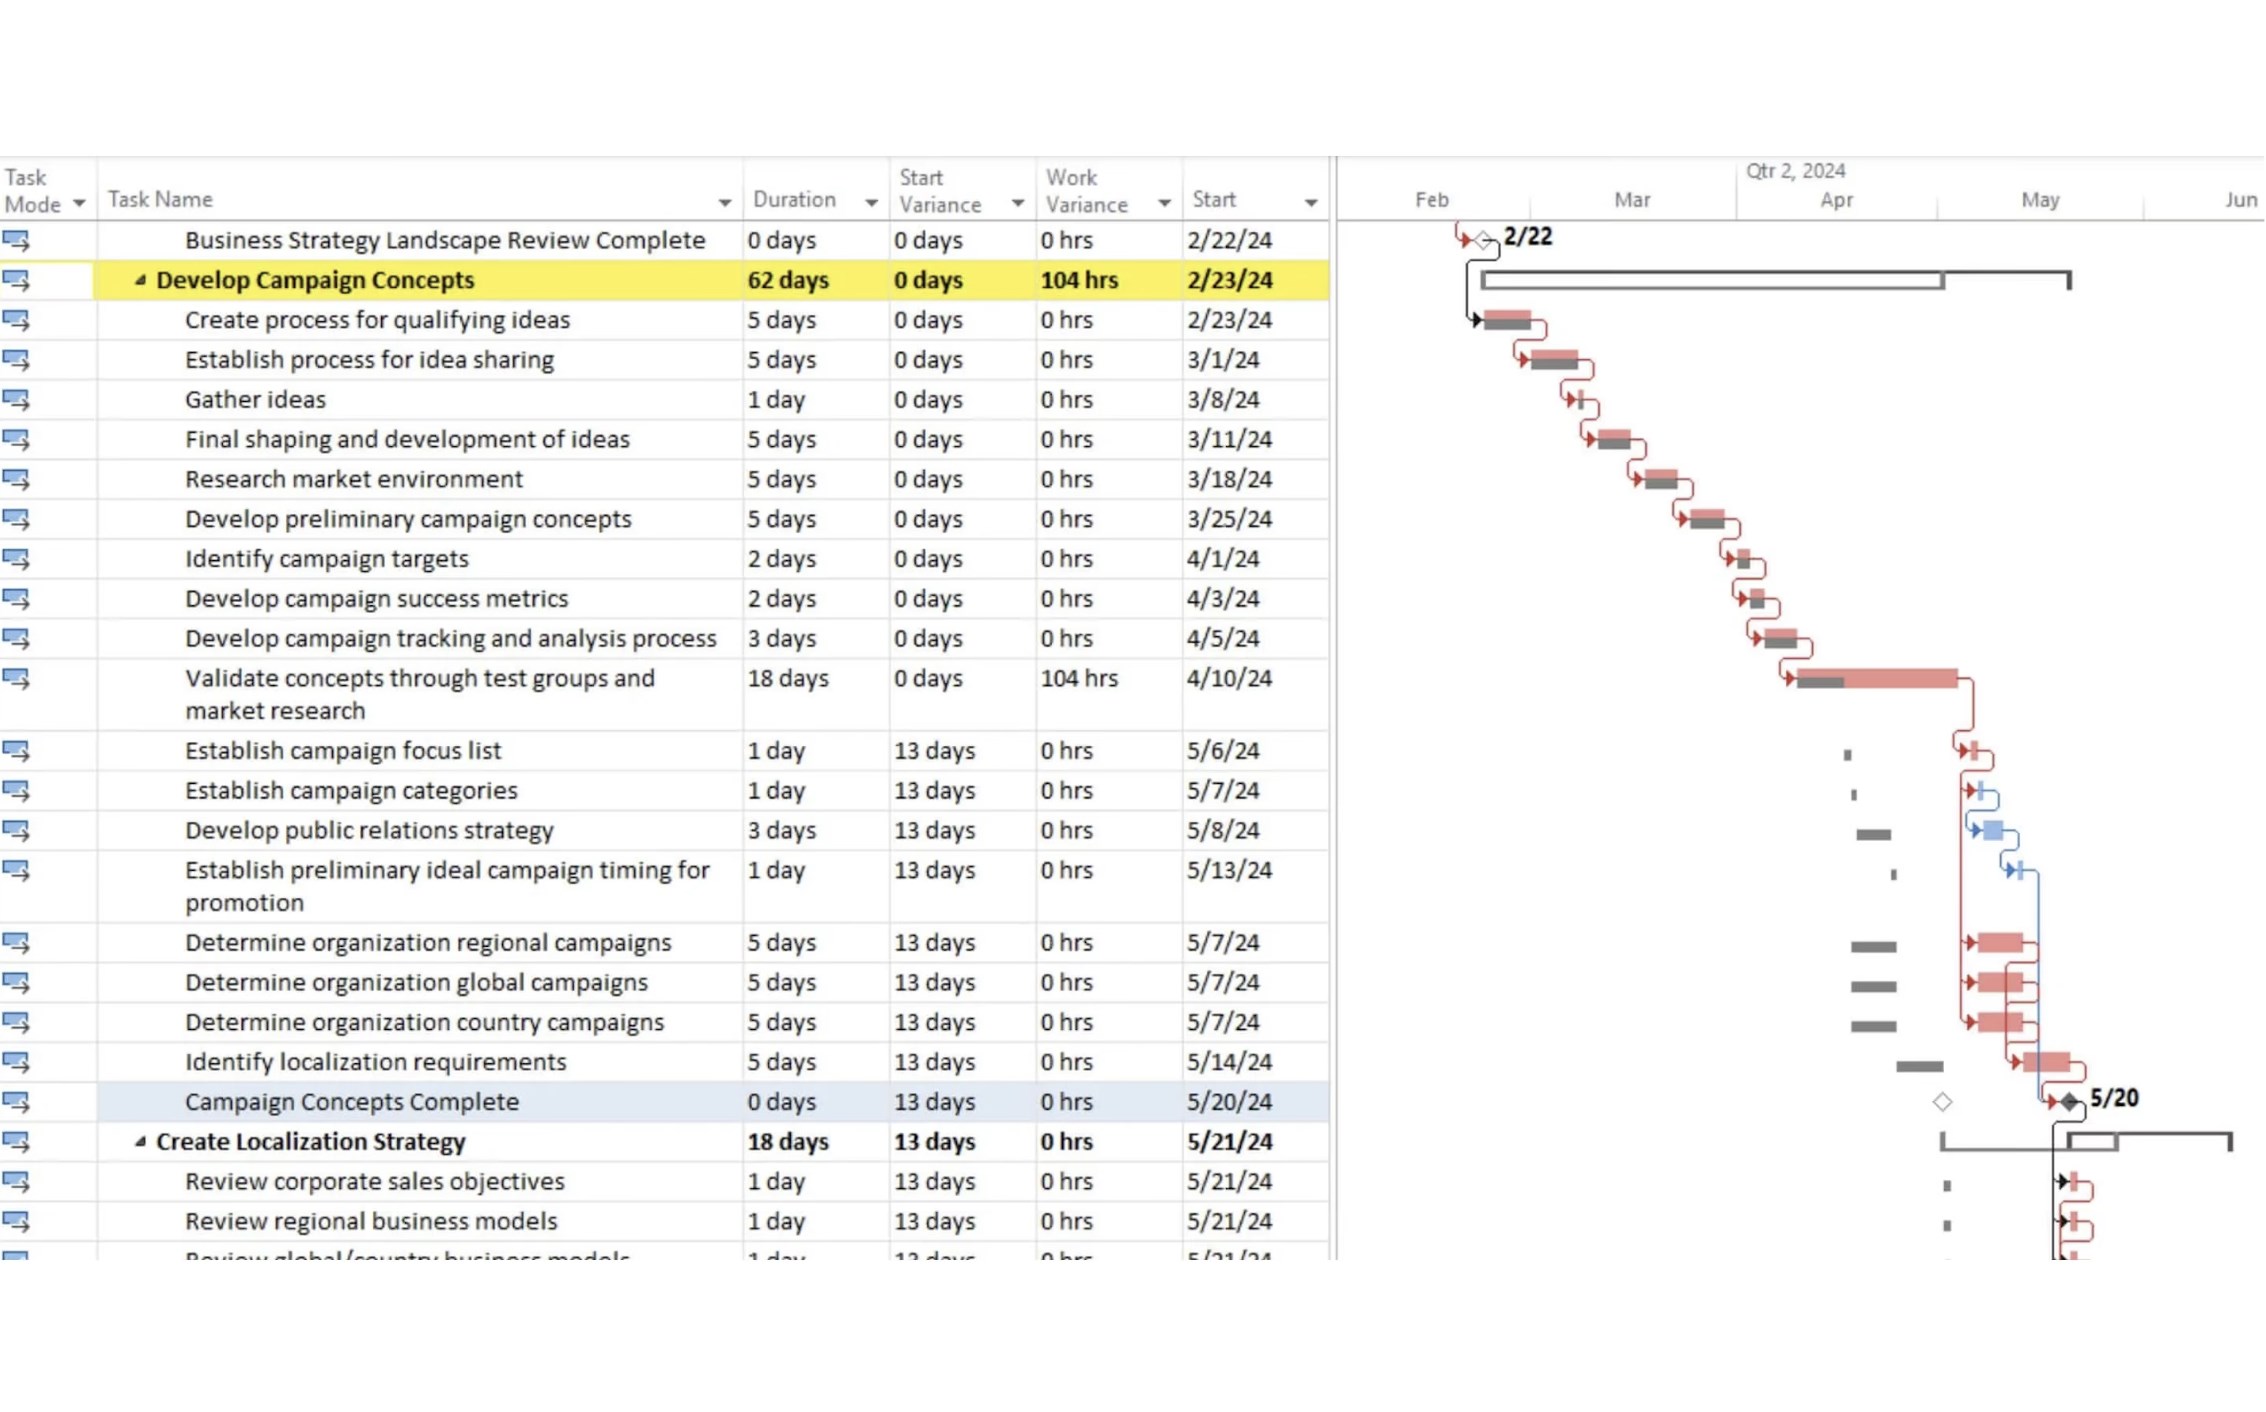Screen dimensions: 2266x1412
Task: Click the Task Mode icon for Gather ideas row
Action: coord(18,399)
